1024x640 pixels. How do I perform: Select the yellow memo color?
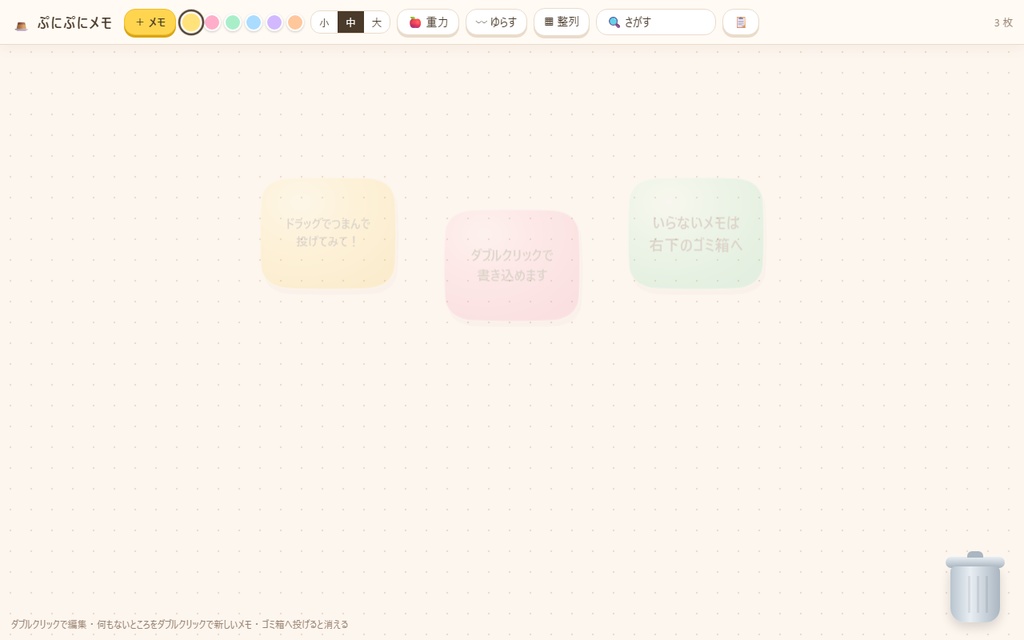click(x=191, y=23)
